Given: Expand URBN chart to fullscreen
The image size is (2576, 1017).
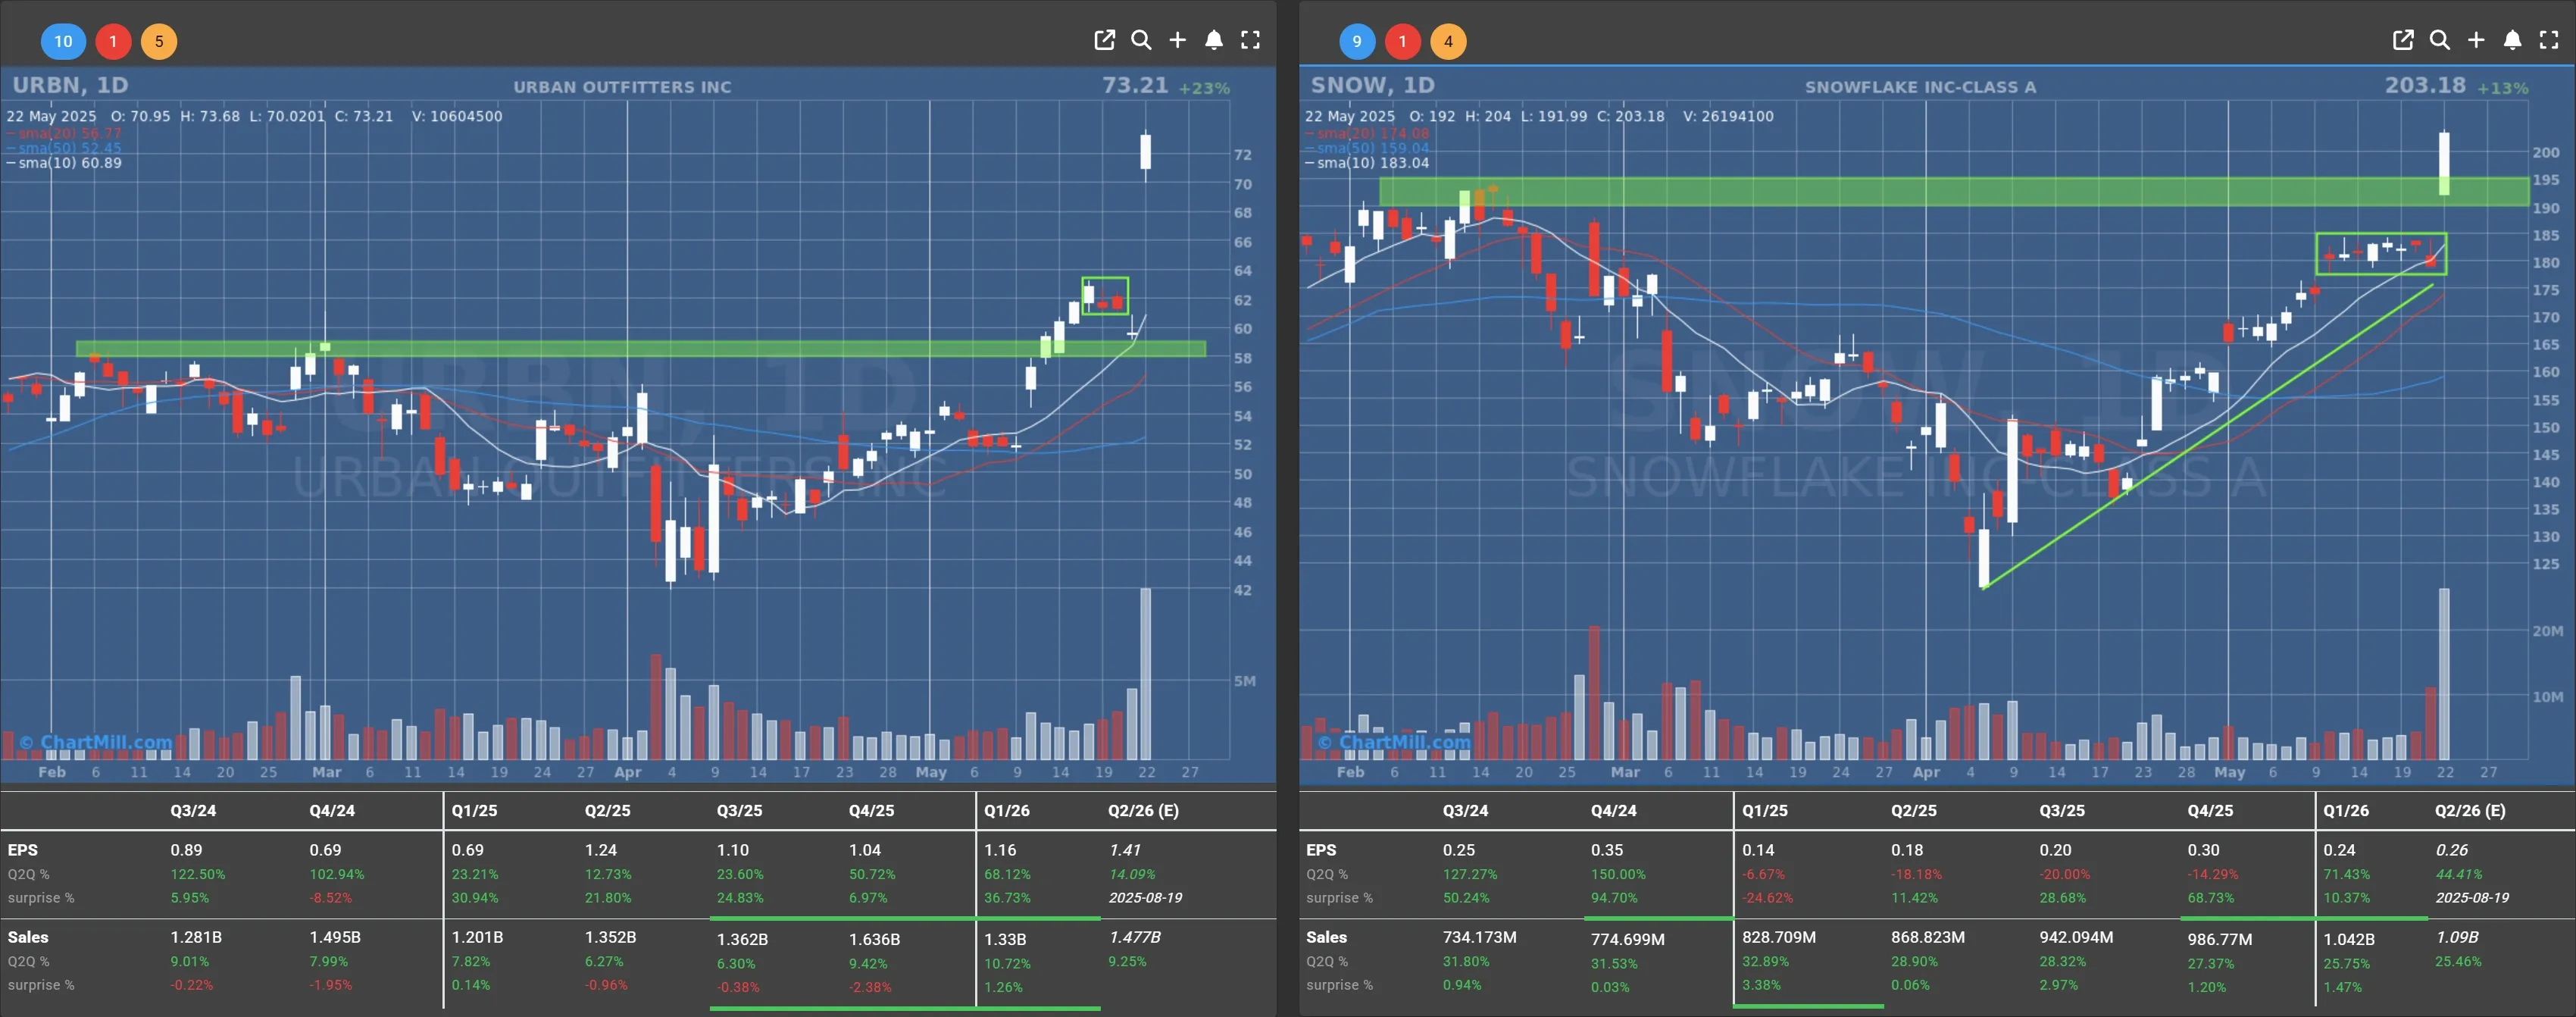Looking at the screenshot, I should pos(1250,40).
